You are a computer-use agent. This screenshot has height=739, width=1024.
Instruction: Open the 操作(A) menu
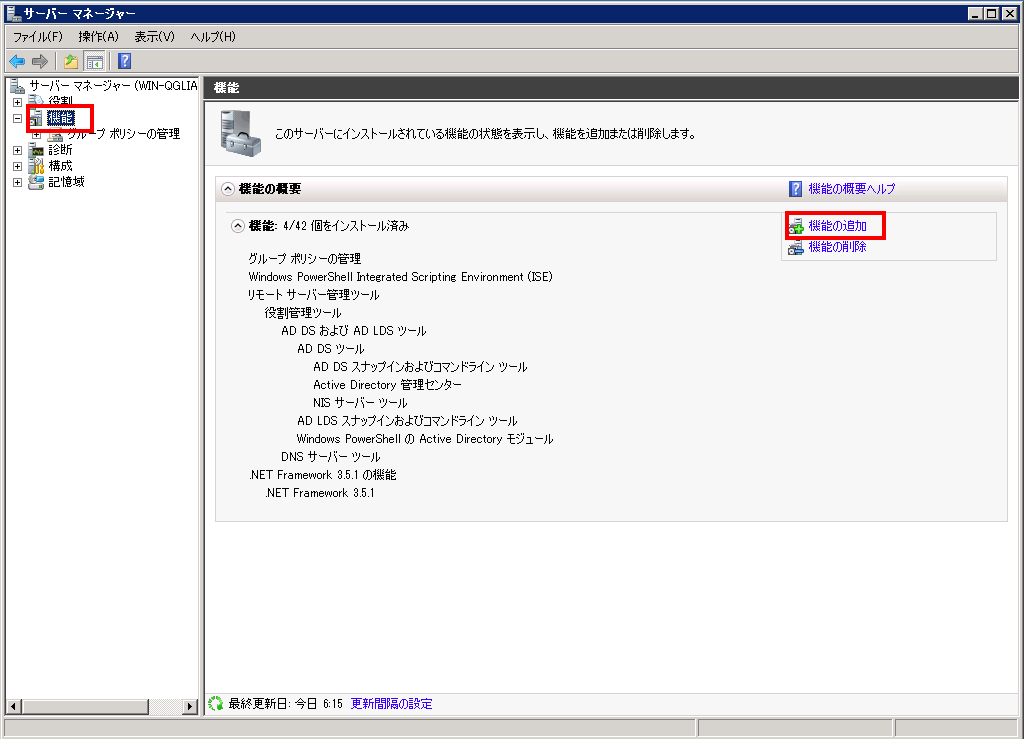(98, 37)
